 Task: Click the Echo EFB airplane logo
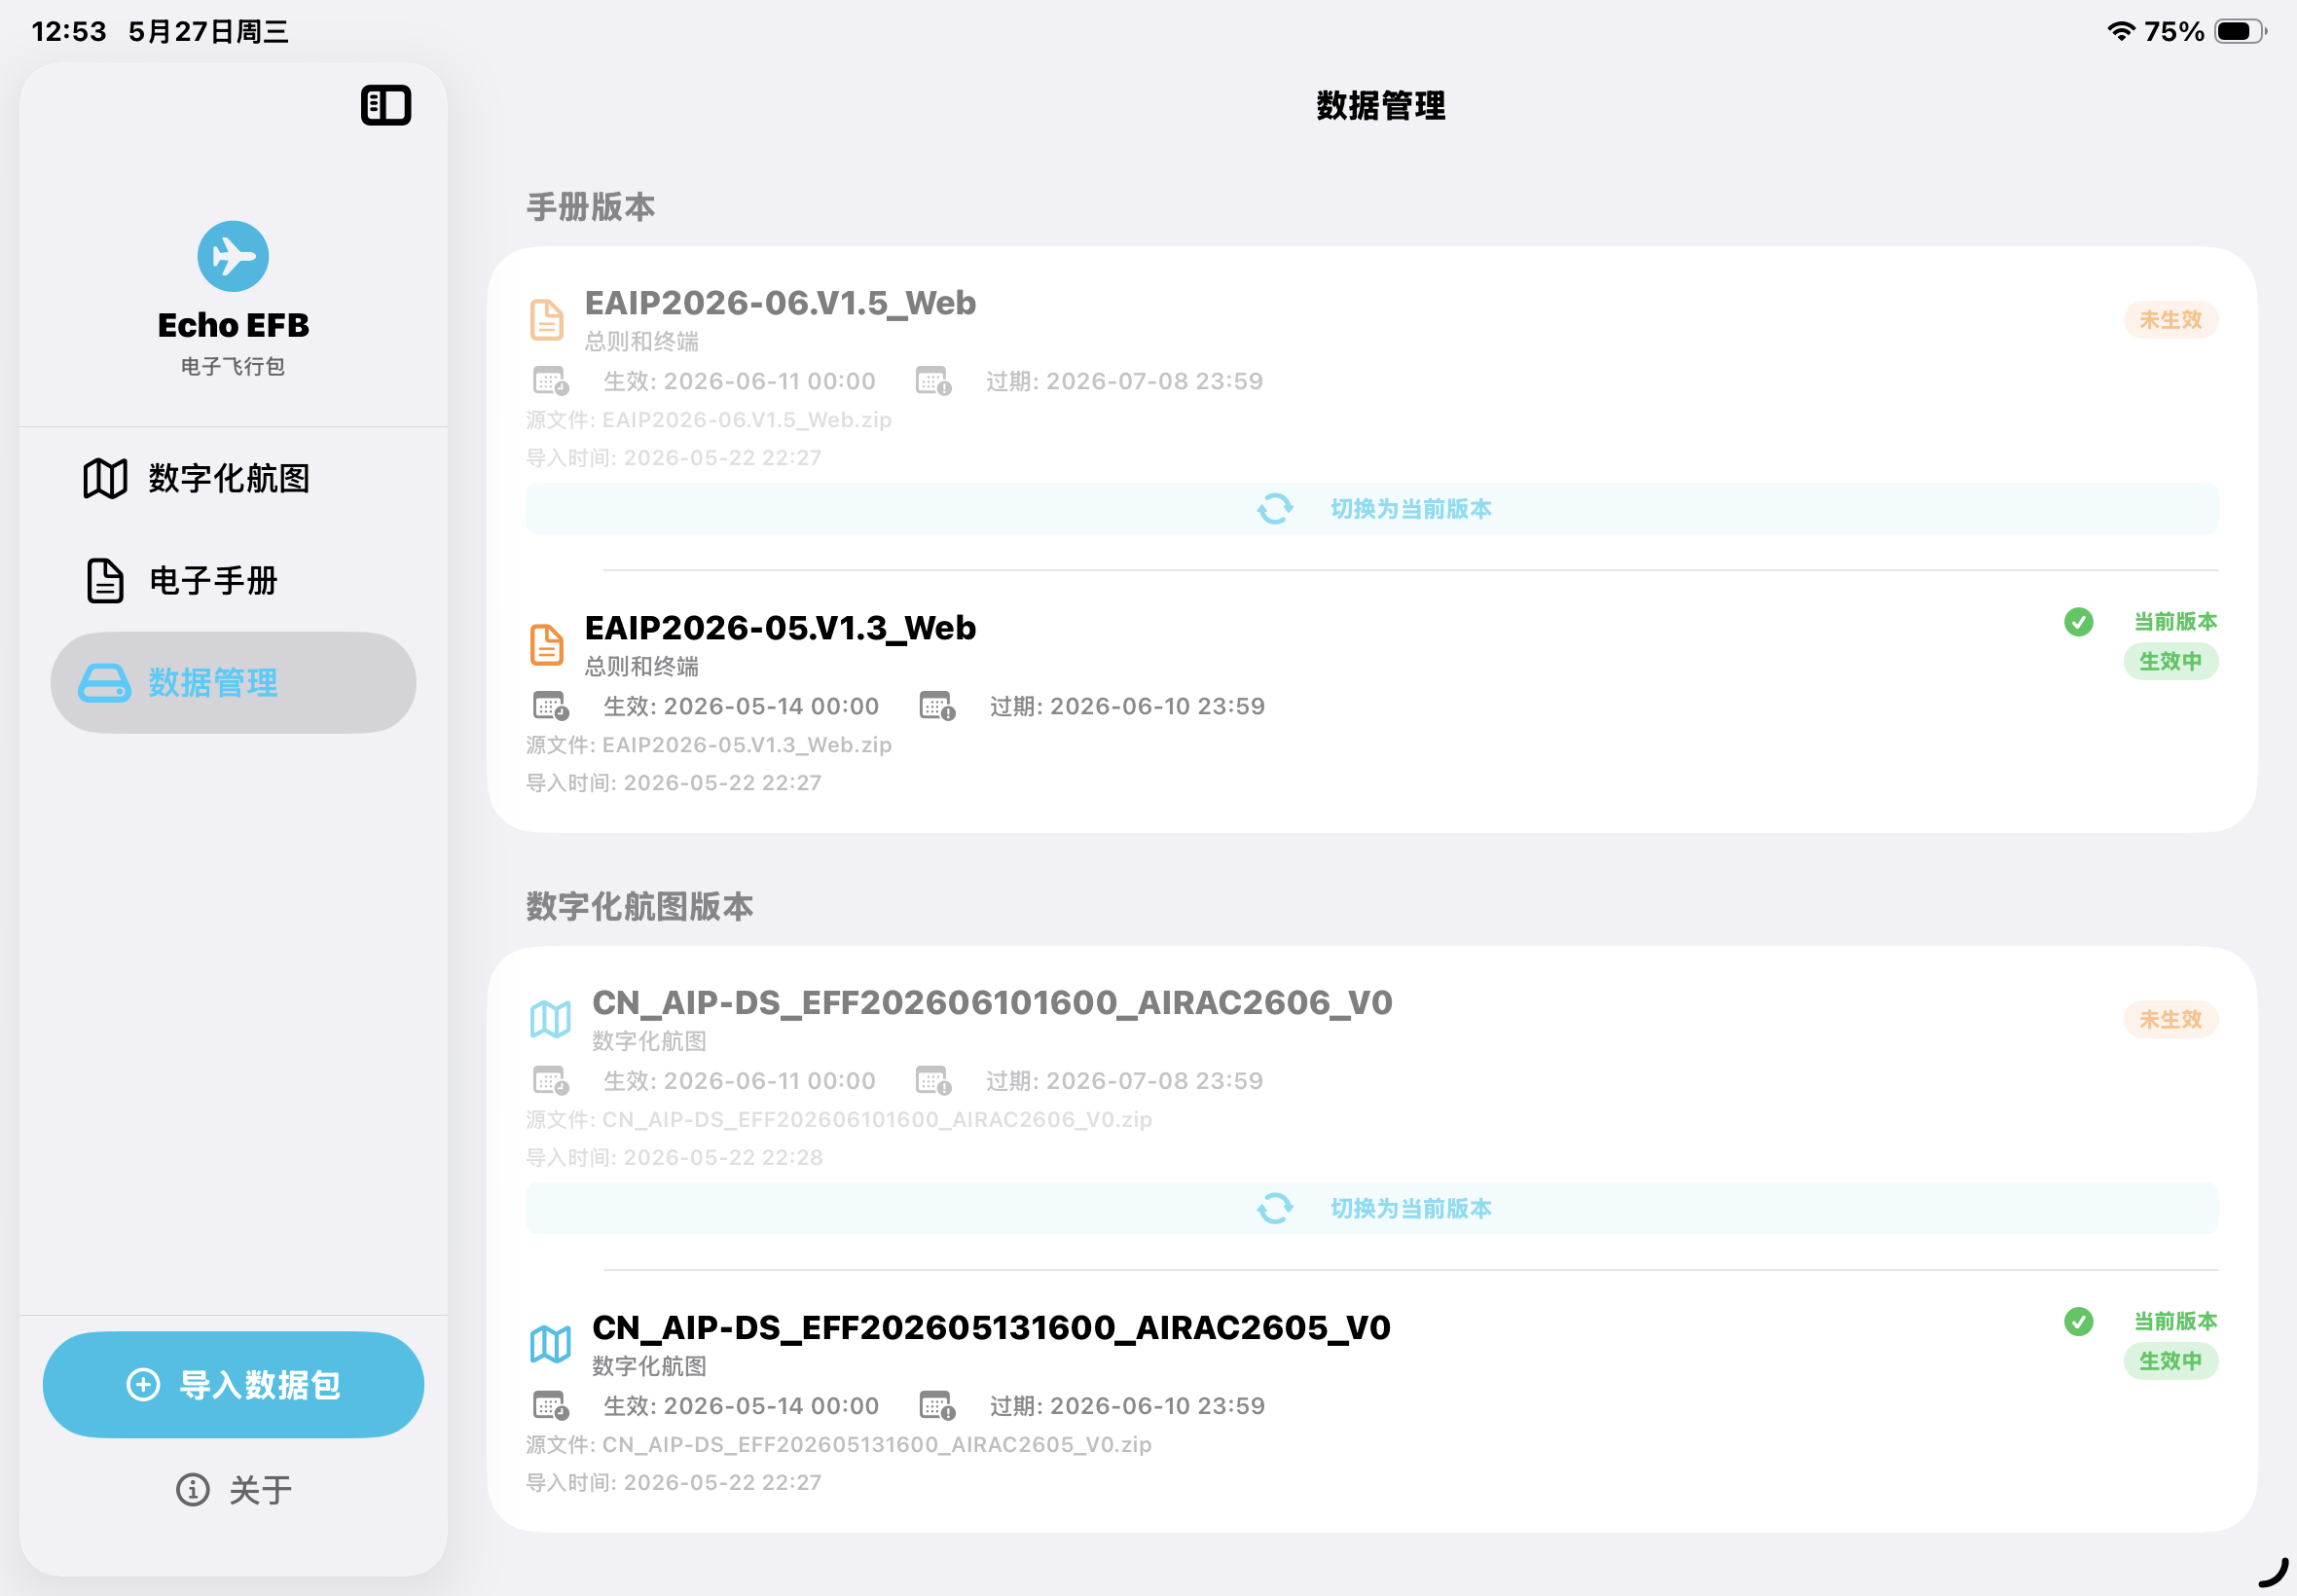[233, 256]
